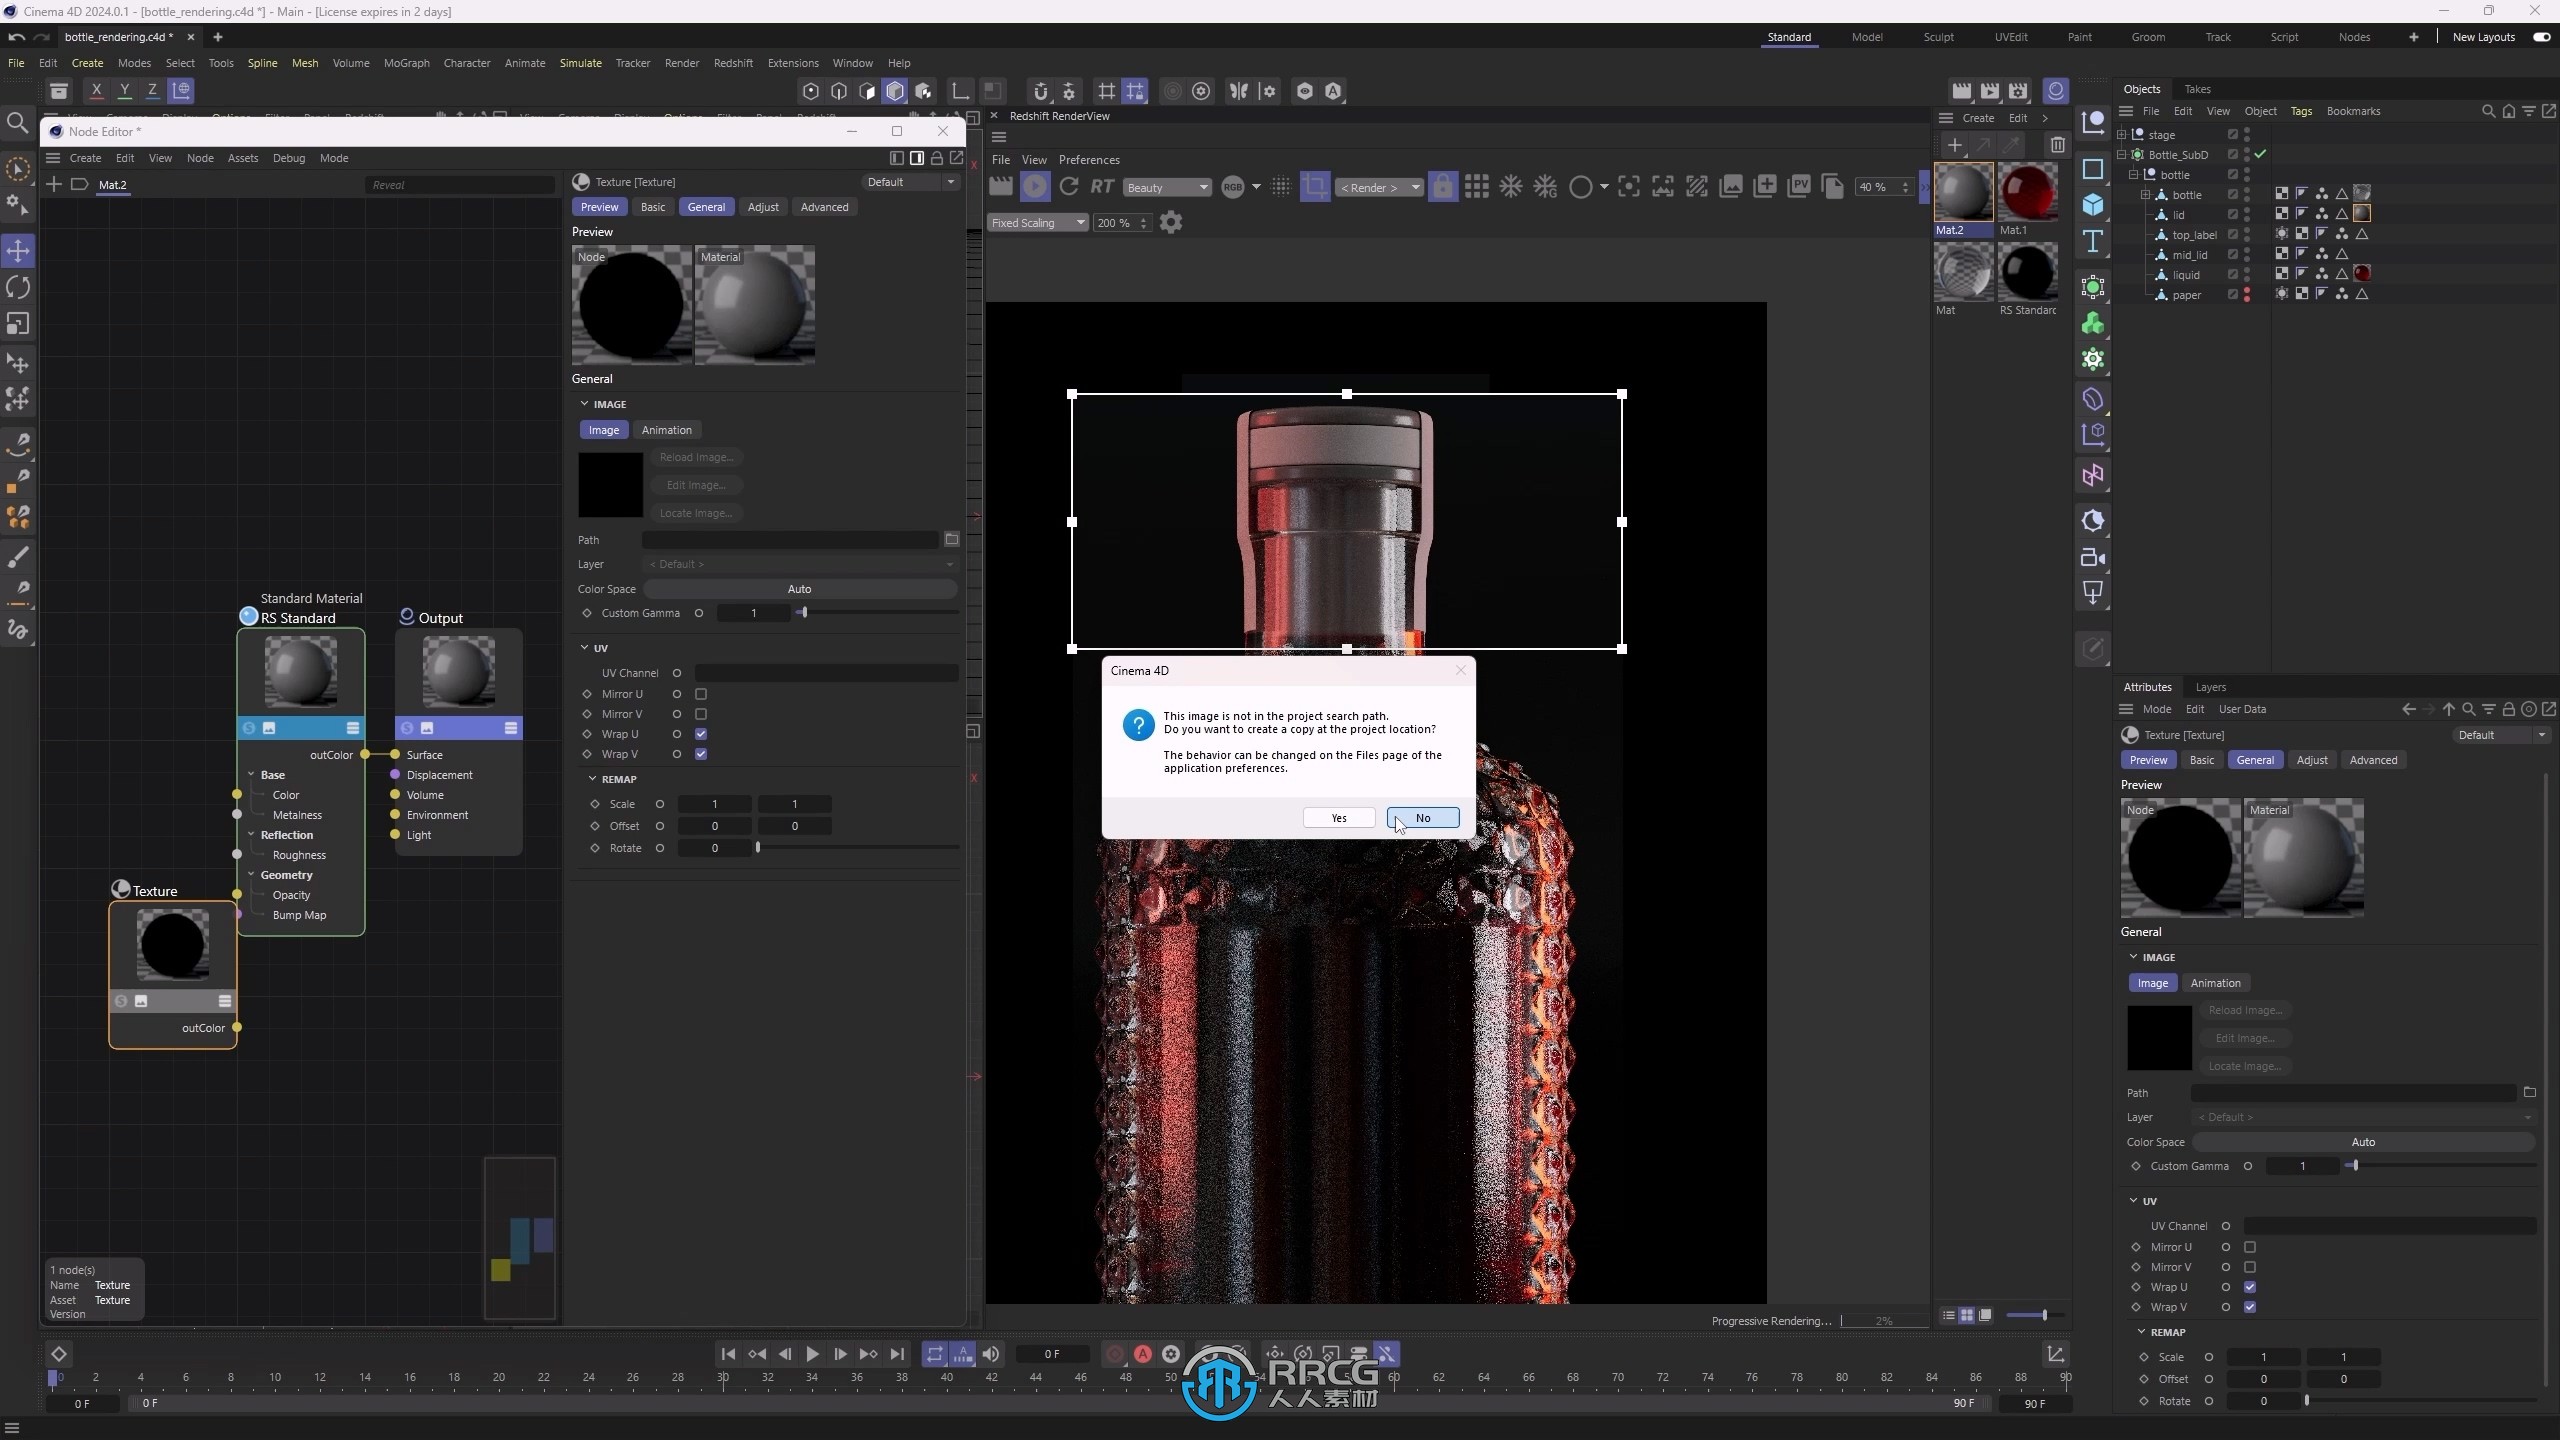Click the RenderView lock icon

[x=1442, y=187]
